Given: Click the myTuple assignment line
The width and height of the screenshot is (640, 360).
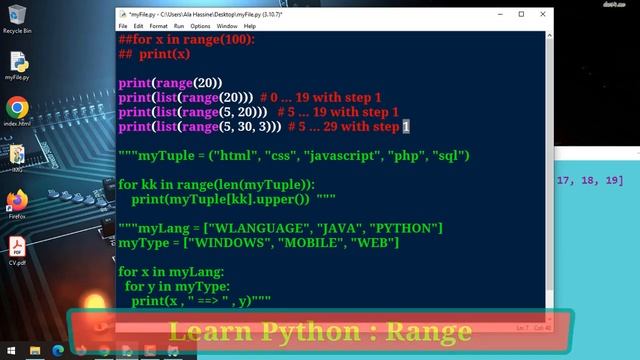Looking at the screenshot, I should click(294, 156).
